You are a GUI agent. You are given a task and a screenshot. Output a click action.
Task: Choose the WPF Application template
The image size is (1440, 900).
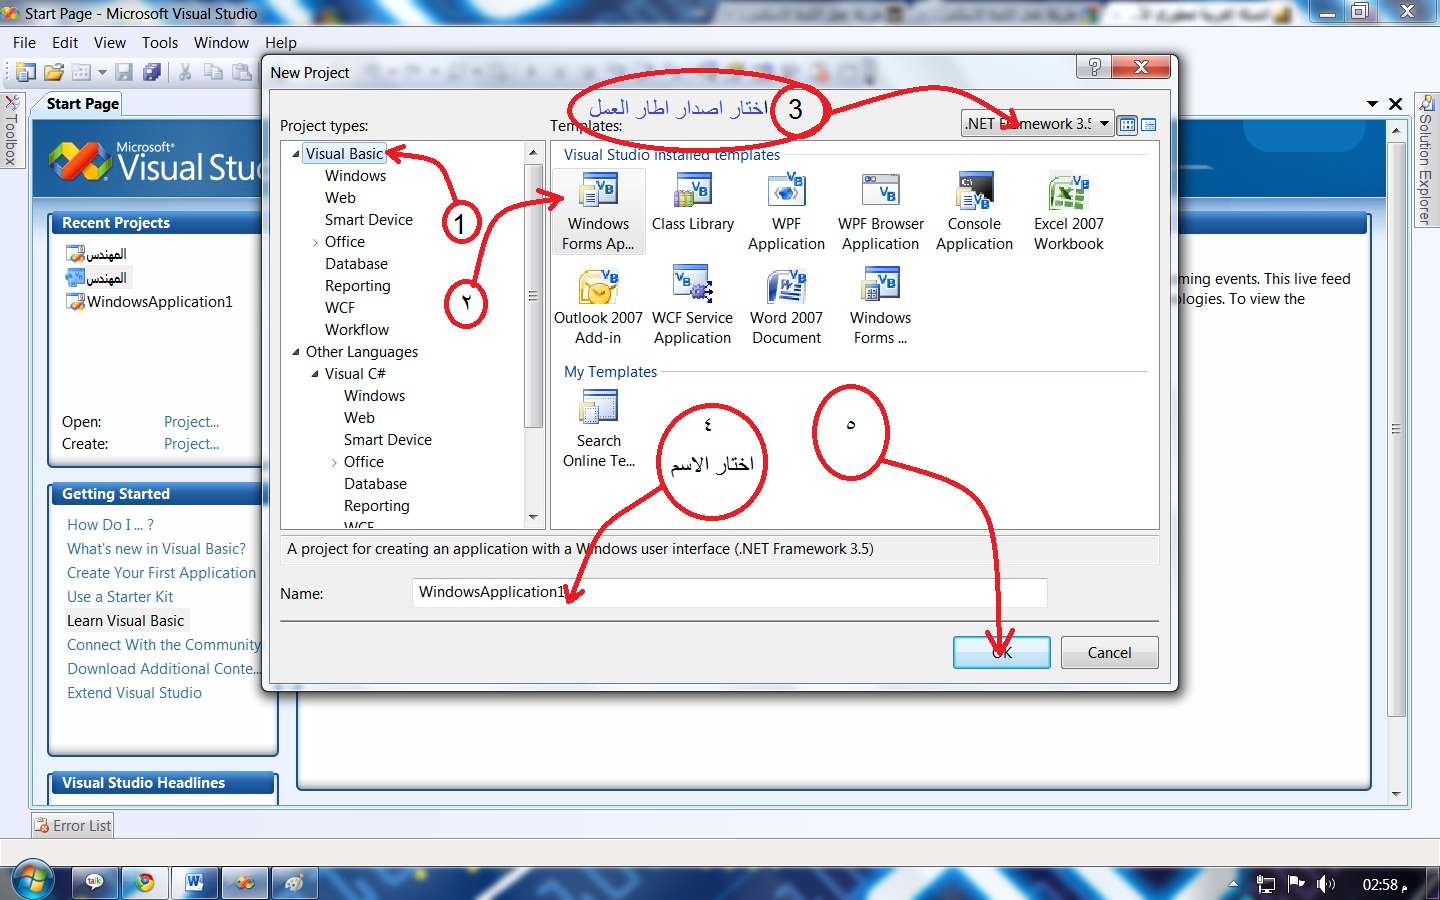click(x=787, y=212)
